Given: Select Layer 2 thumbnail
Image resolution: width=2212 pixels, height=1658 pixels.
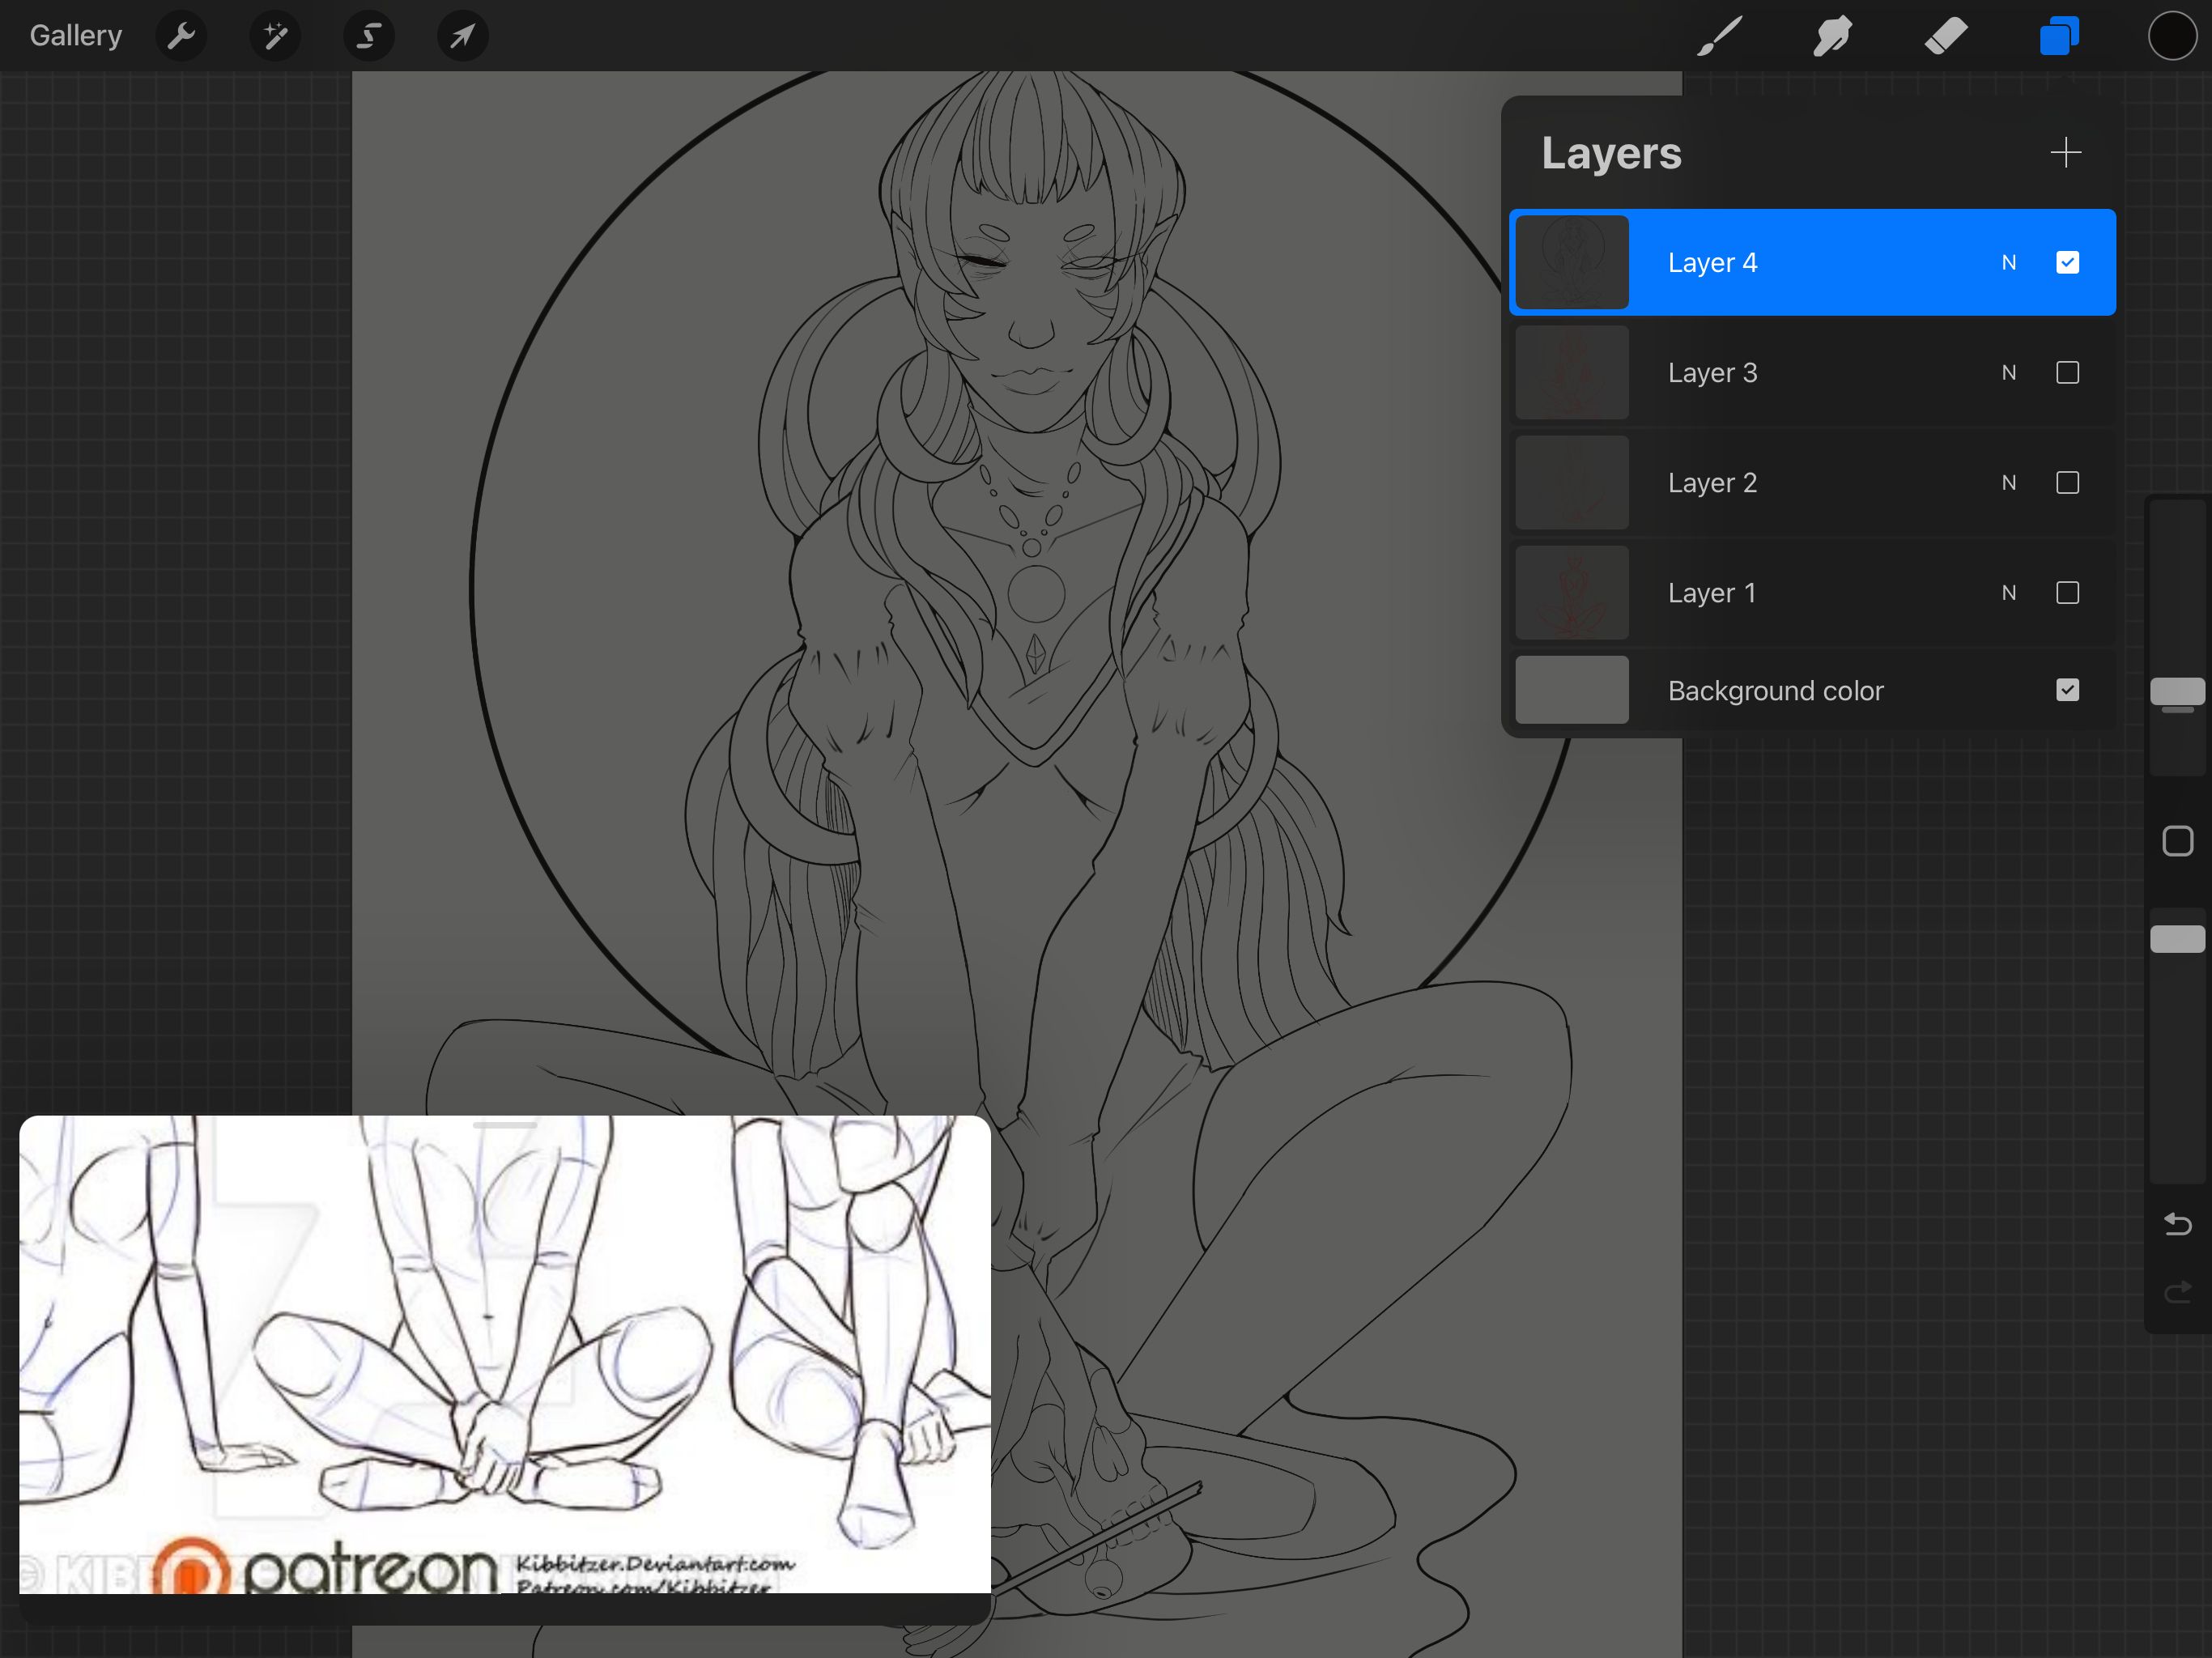Looking at the screenshot, I should pos(1572,483).
